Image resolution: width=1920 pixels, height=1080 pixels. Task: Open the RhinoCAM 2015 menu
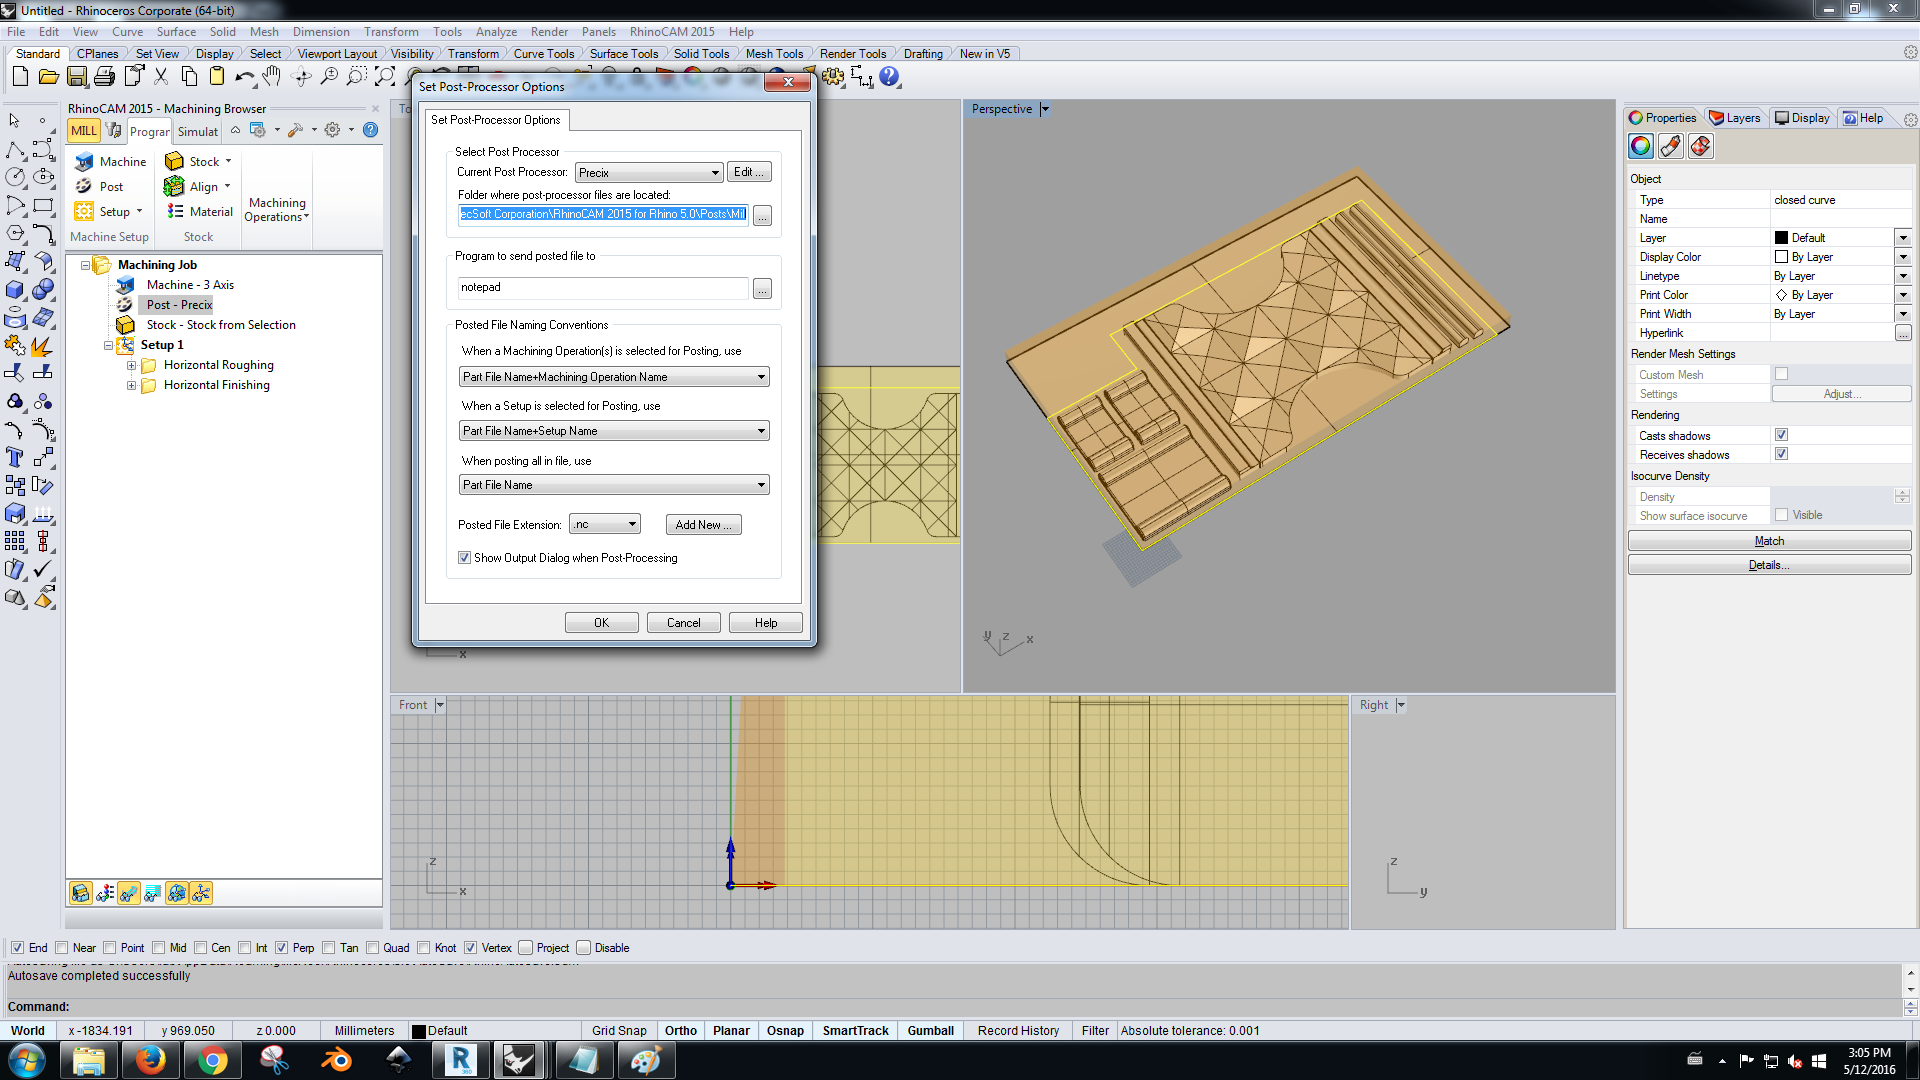tap(672, 32)
